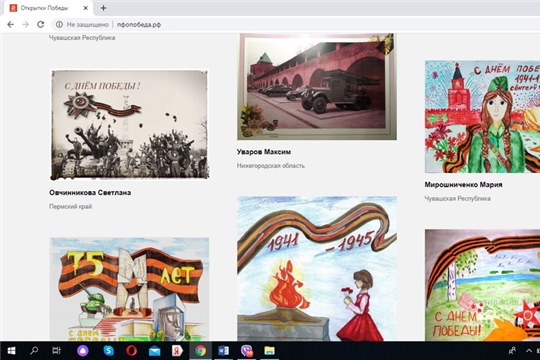Image resolution: width=540 pixels, height=360 pixels.
Task: Click the browser back arrow
Action: click(x=11, y=24)
